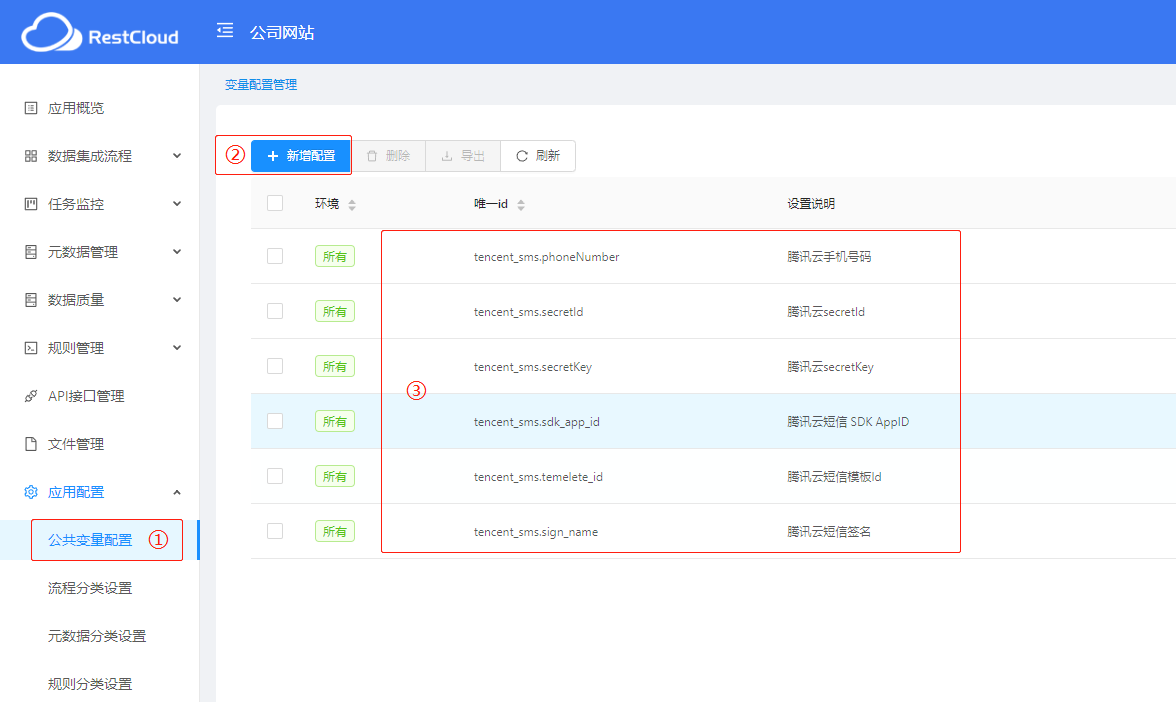This screenshot has width=1176, height=702.
Task: Click the 文件管理 file icon
Action: [x=31, y=444]
